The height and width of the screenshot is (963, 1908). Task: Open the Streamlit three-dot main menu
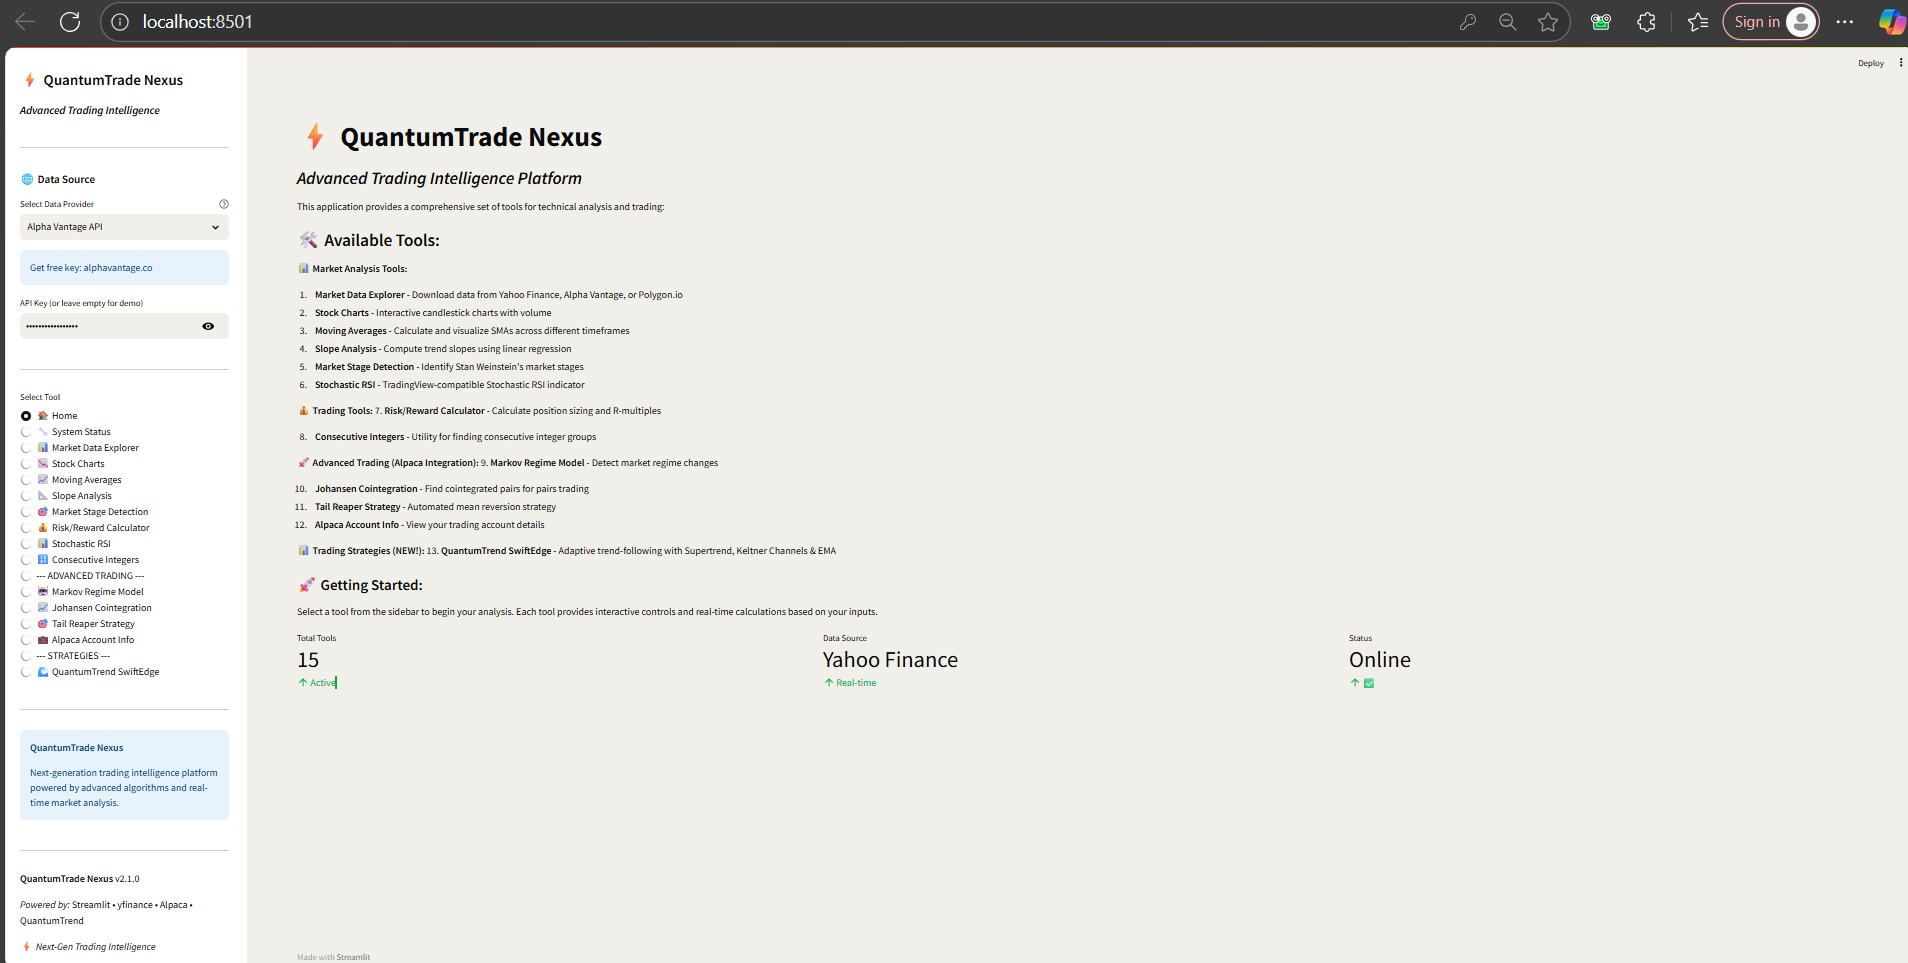click(x=1900, y=63)
